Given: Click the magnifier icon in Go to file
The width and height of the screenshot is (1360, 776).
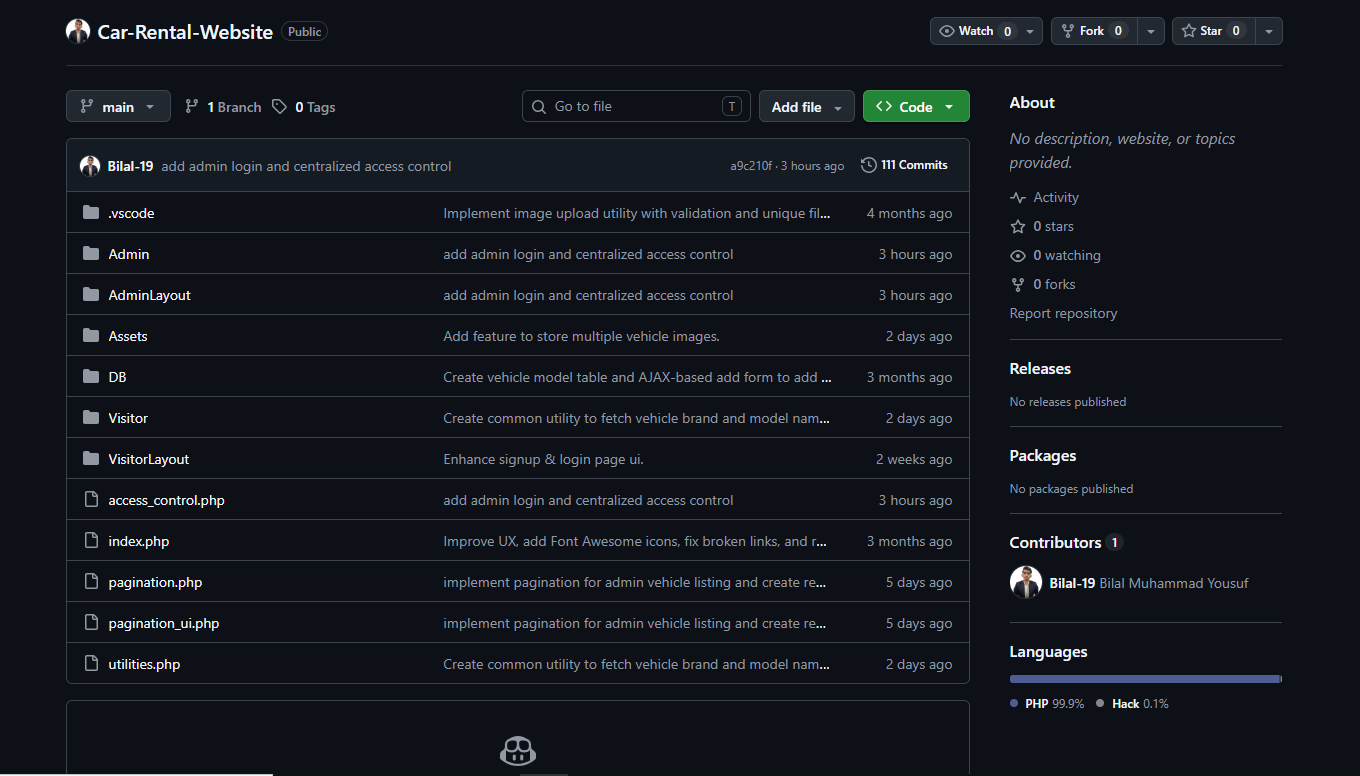Looking at the screenshot, I should click(x=539, y=107).
